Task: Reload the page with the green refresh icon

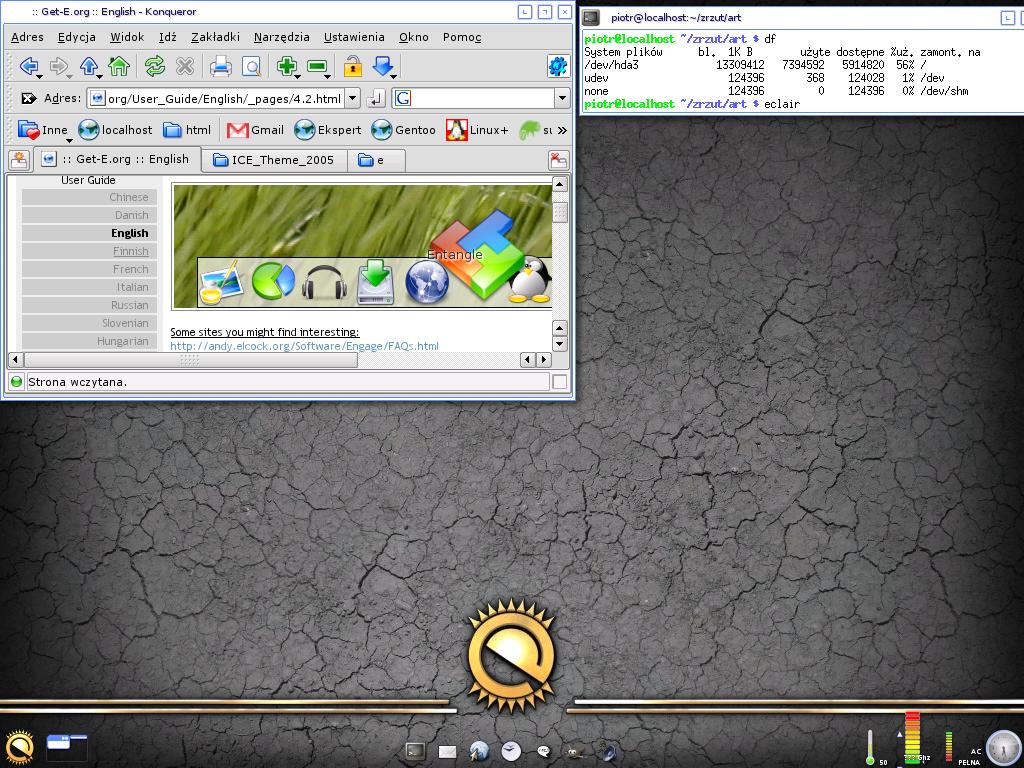Action: [154, 67]
